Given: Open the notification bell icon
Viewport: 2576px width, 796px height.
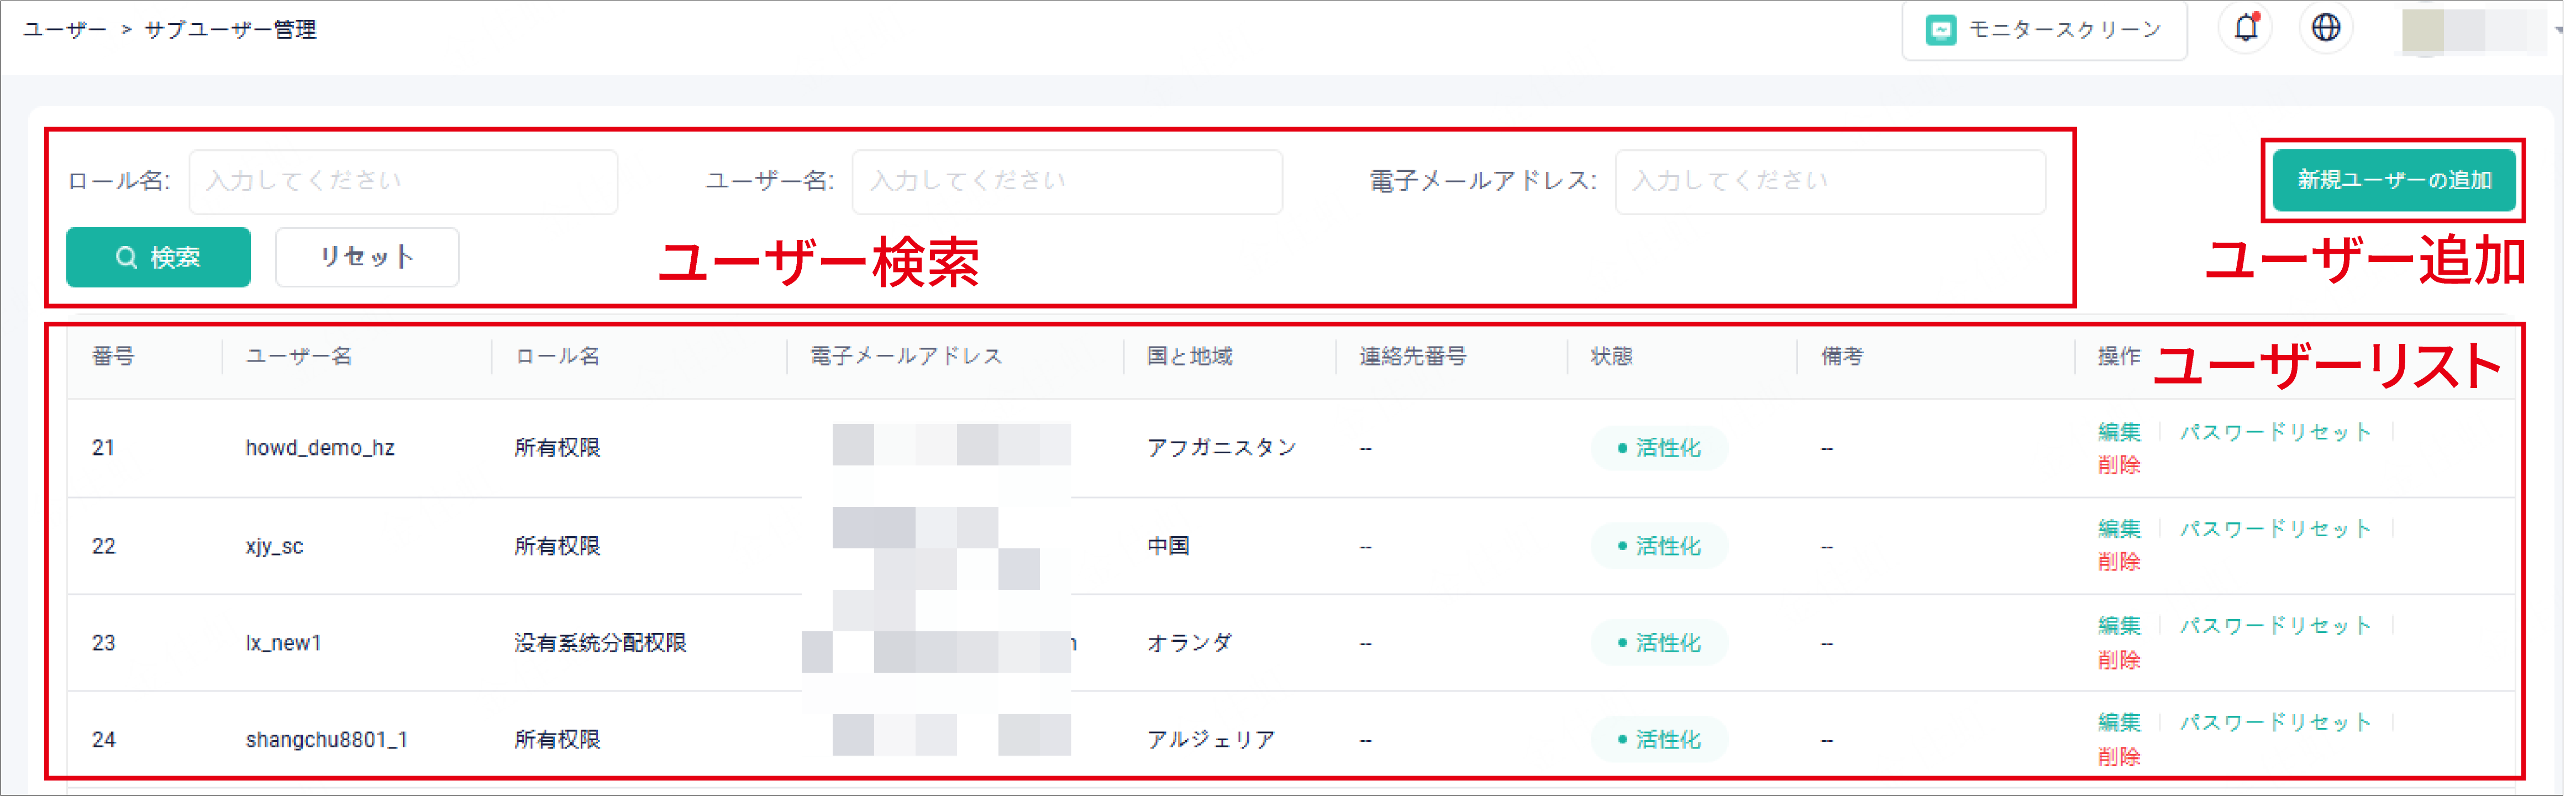Looking at the screenshot, I should [x=2246, y=28].
